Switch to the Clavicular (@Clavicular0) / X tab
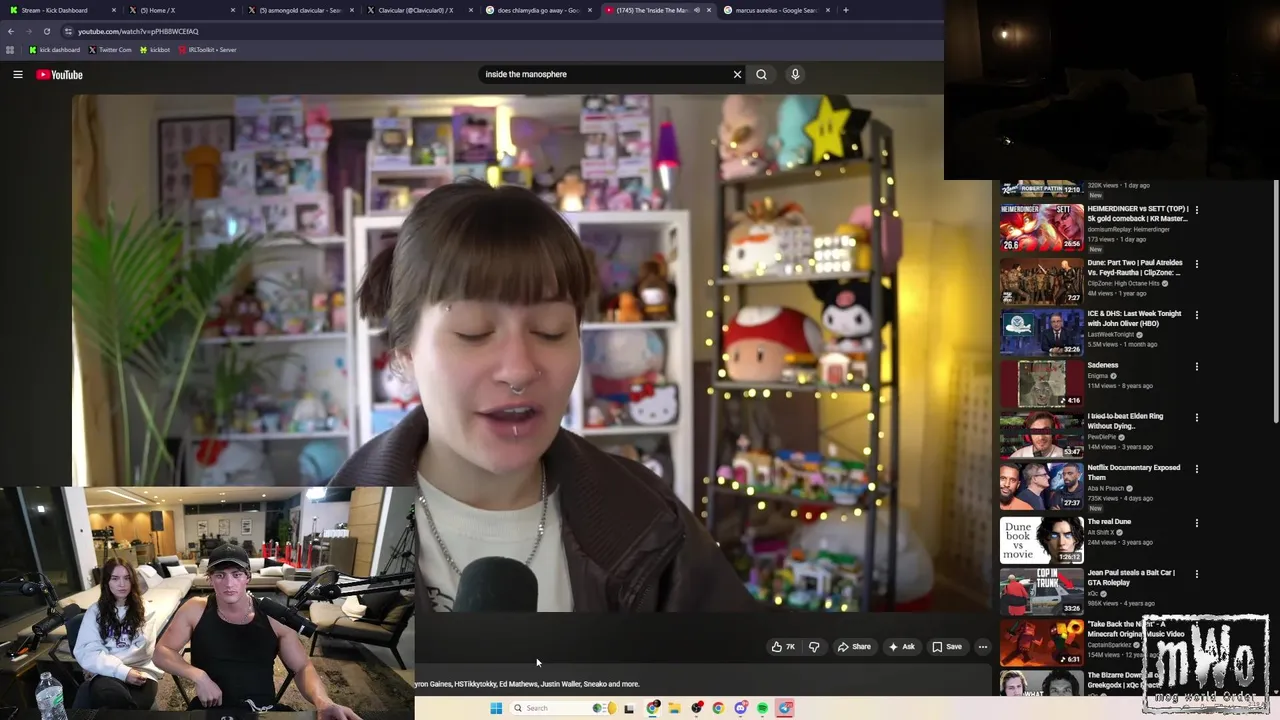Screen dimensions: 1280x720 click(x=418, y=10)
